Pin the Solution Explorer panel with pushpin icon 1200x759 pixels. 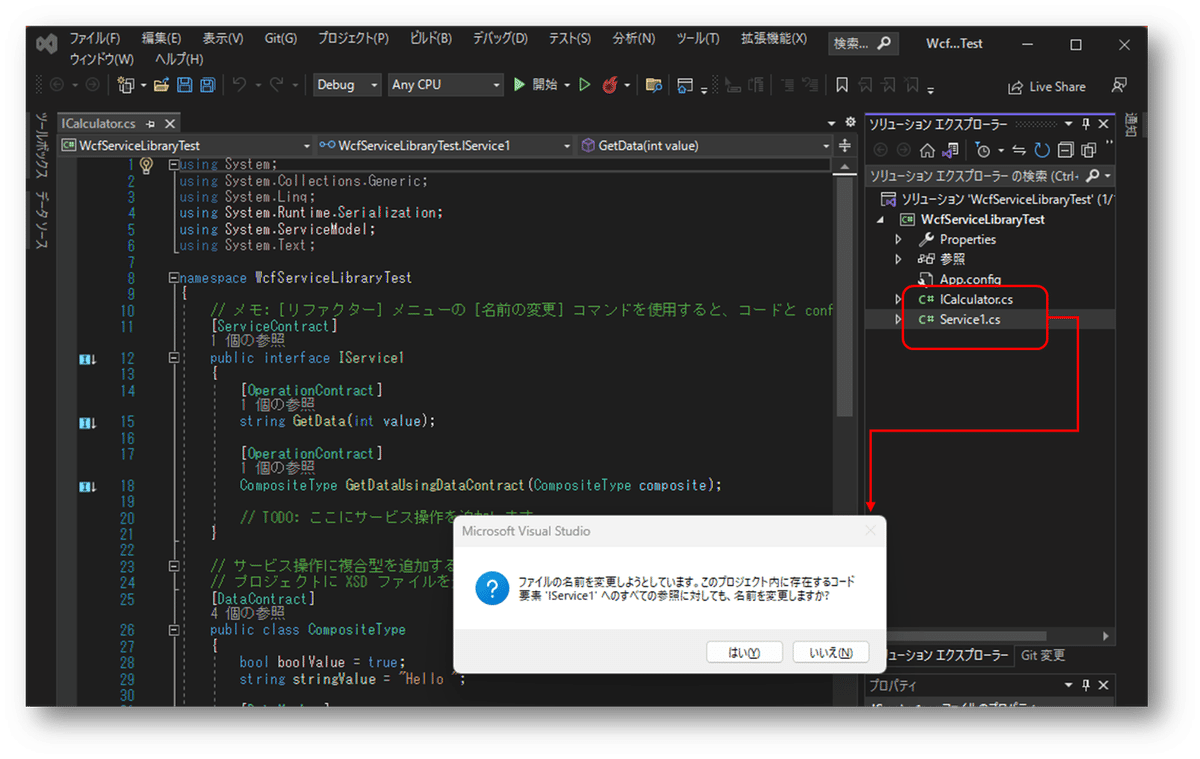point(1086,124)
